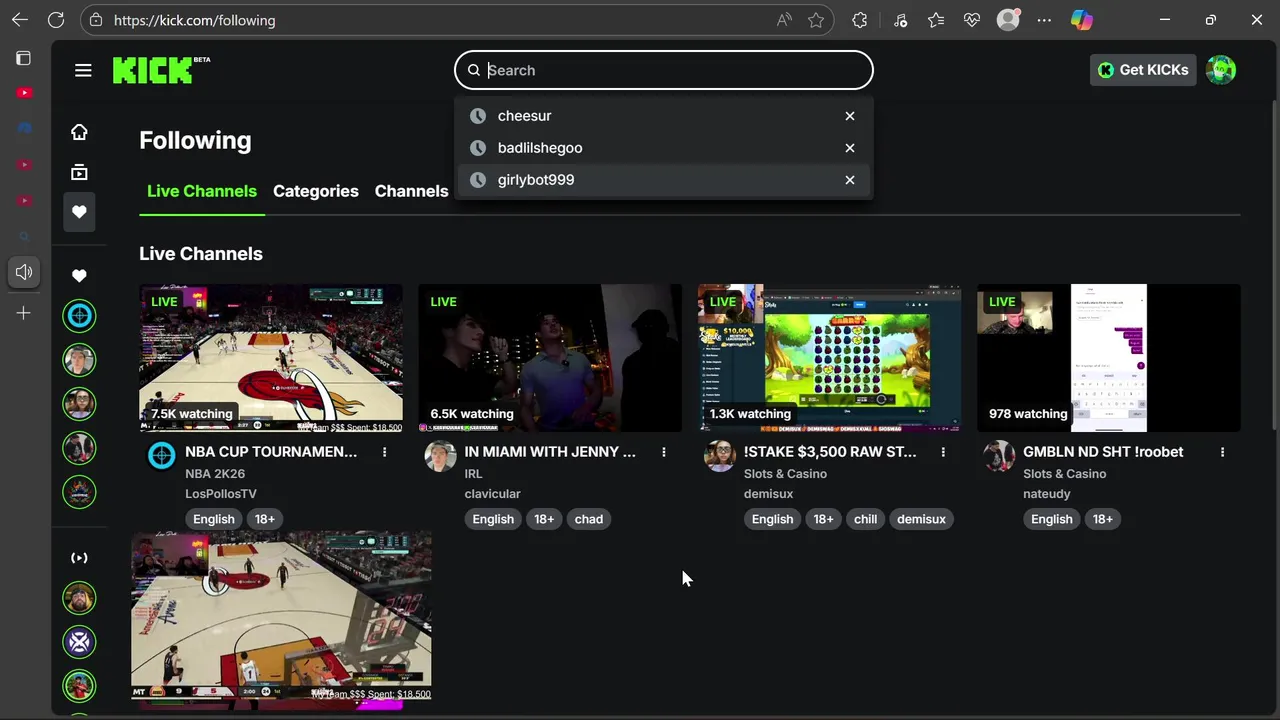Open the recommended broadcast icon in sidebar
The height and width of the screenshot is (720, 1280).
79,558
